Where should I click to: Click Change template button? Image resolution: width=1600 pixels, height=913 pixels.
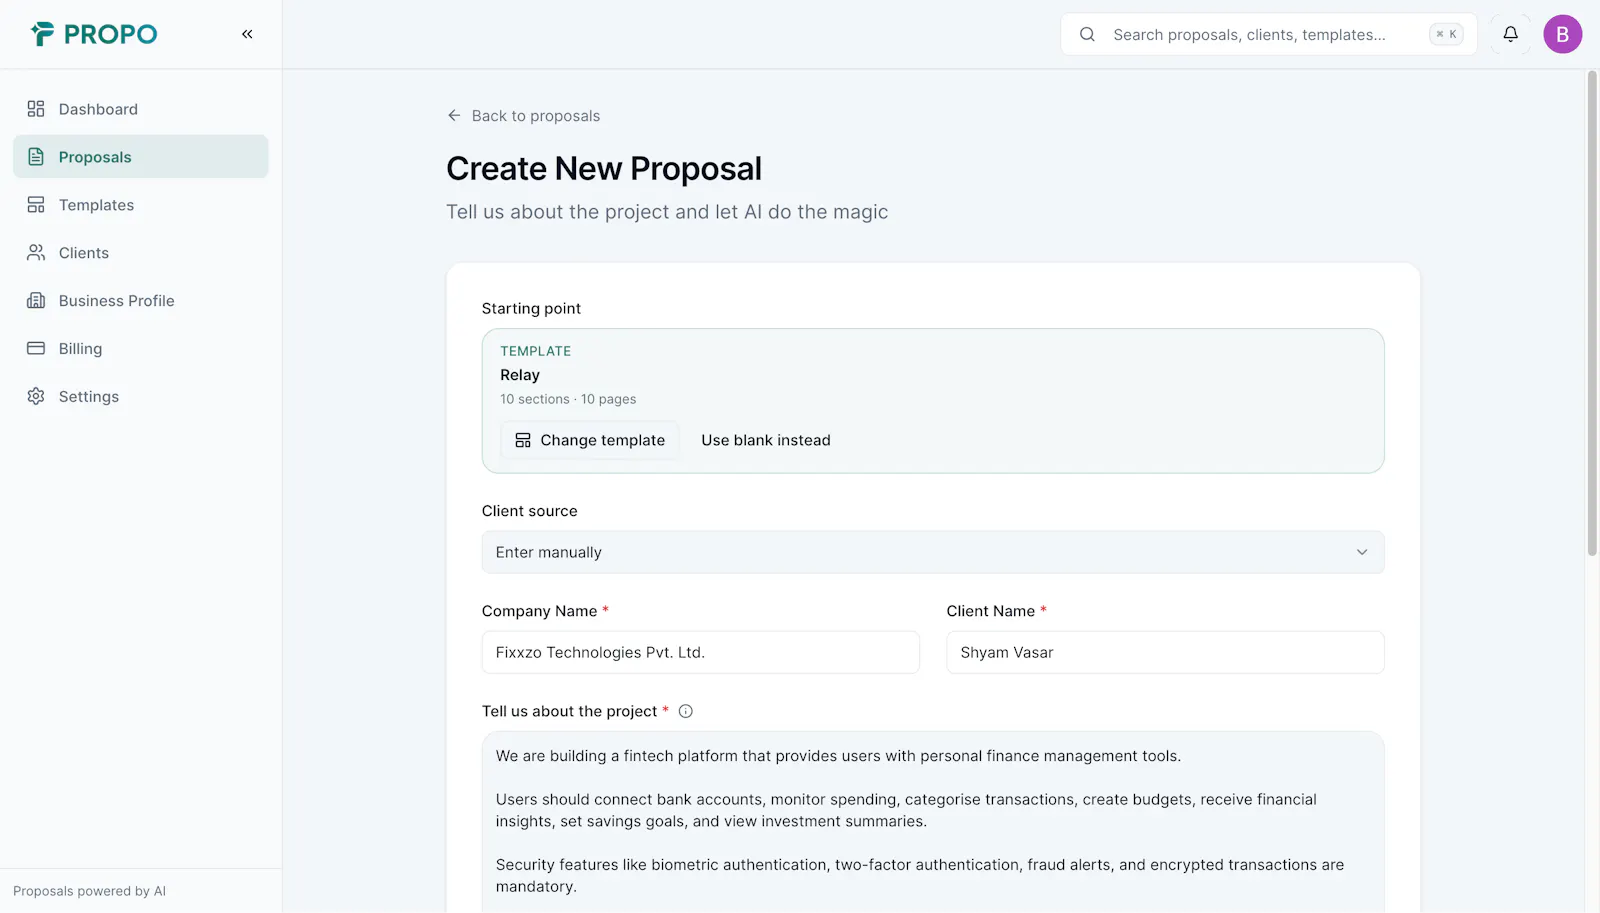click(590, 441)
